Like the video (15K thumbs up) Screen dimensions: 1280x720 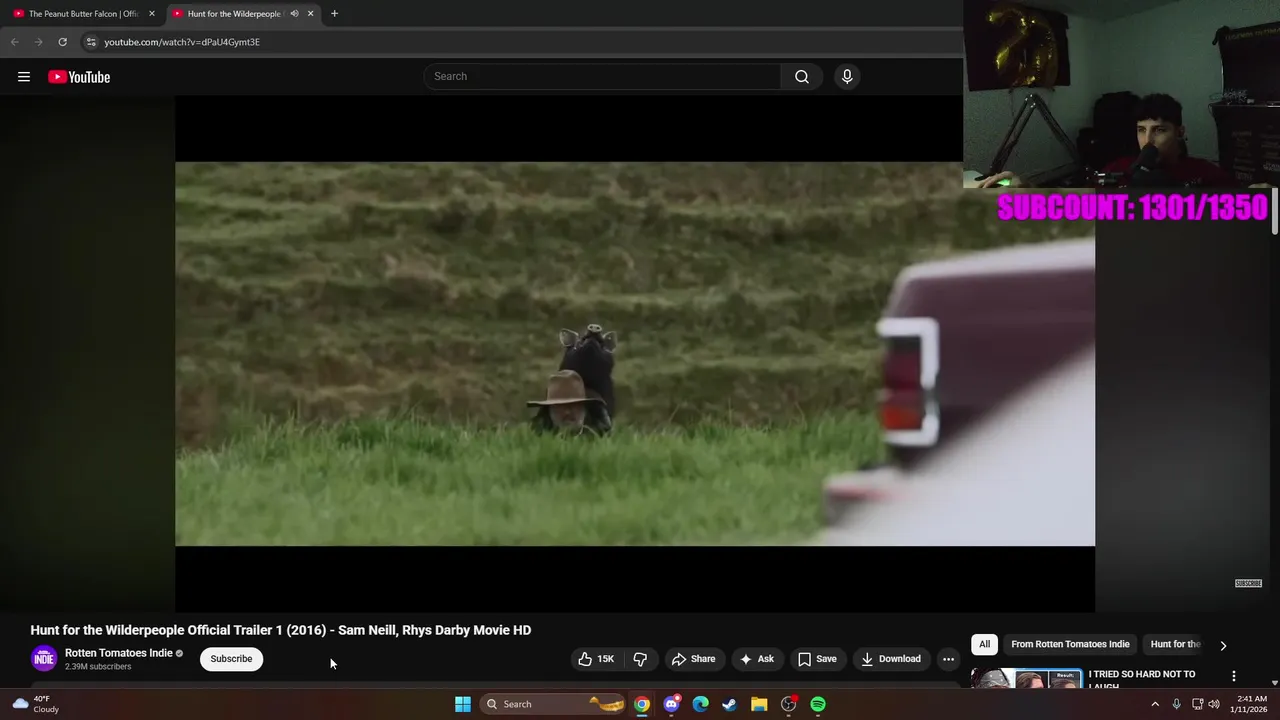coord(596,659)
